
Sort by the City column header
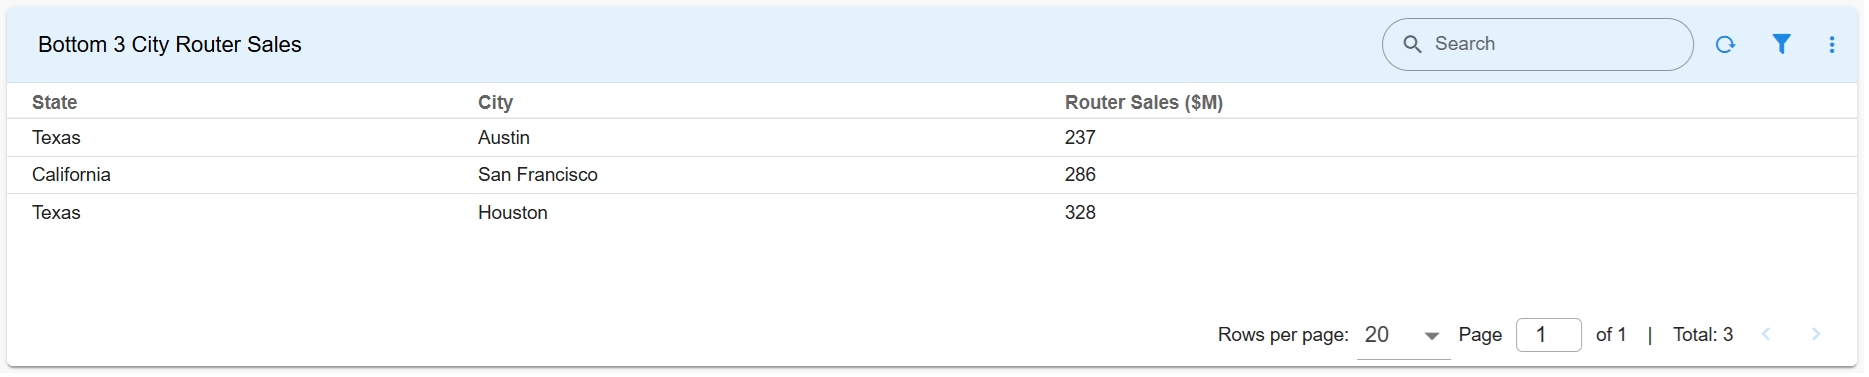tap(495, 102)
